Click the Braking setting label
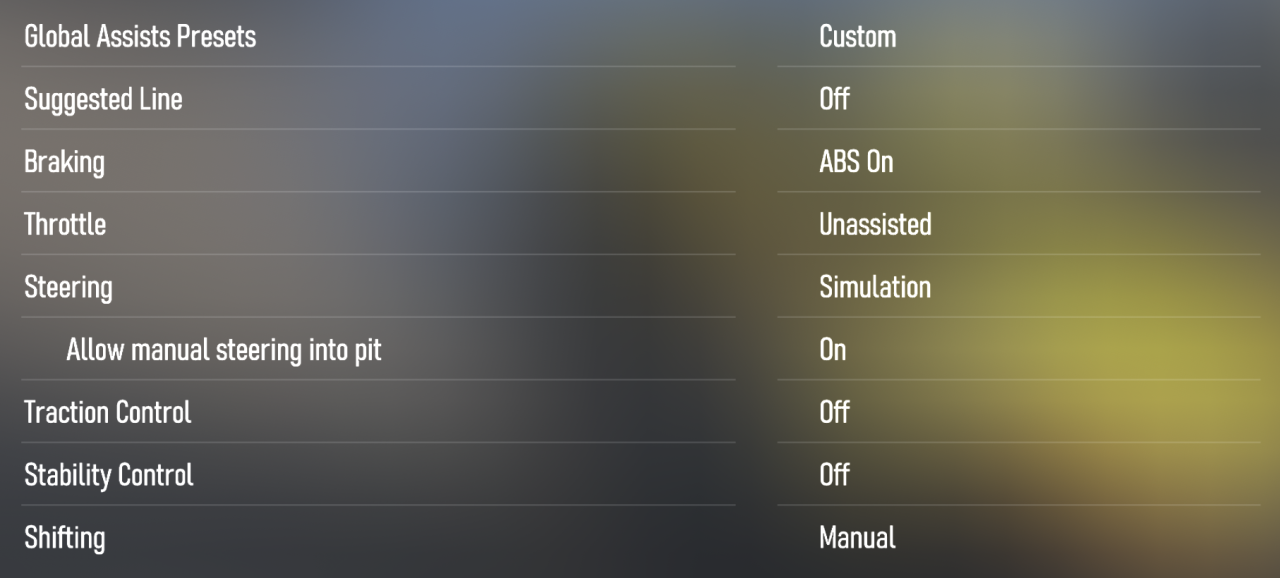 pos(64,162)
